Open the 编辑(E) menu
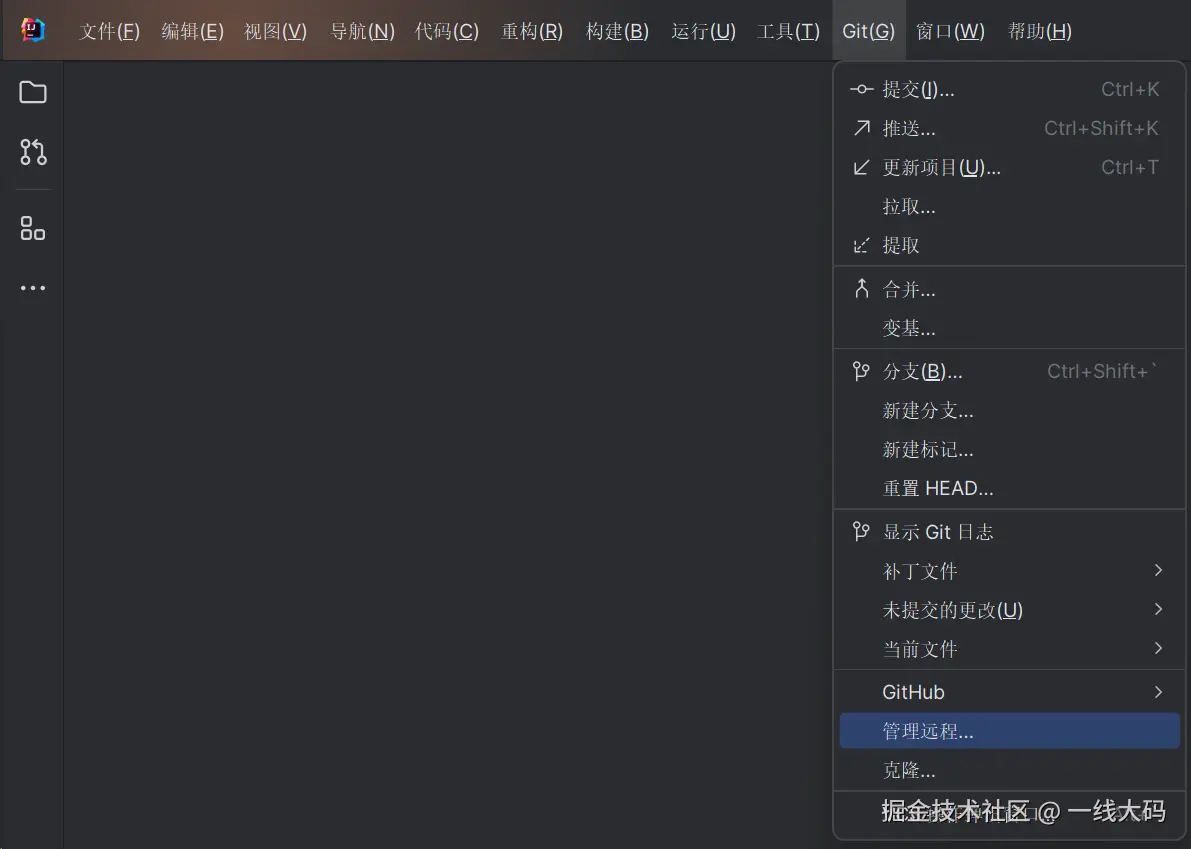Screen dimensions: 1191x849 tap(192, 31)
